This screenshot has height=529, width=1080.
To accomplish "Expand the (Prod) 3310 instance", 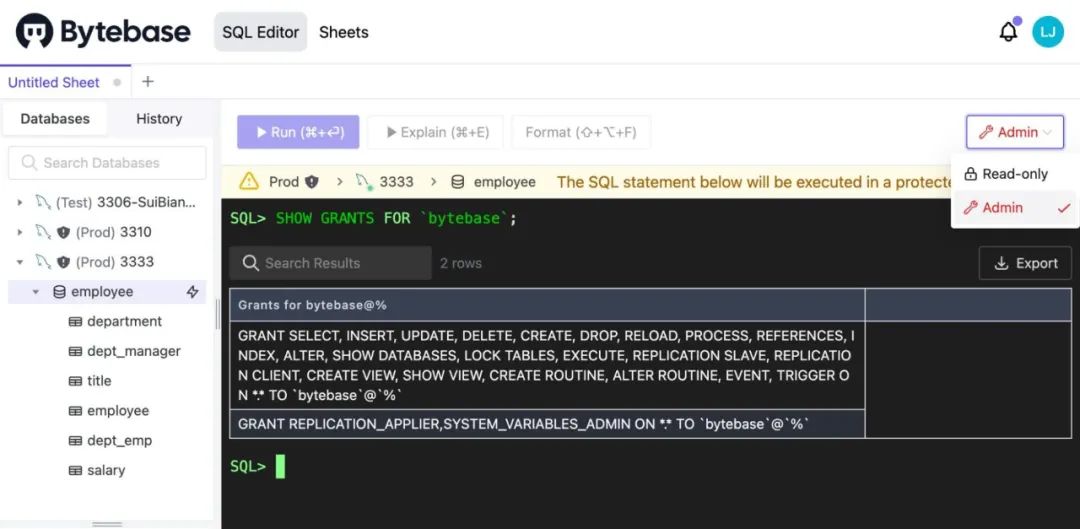I will click(20, 232).
